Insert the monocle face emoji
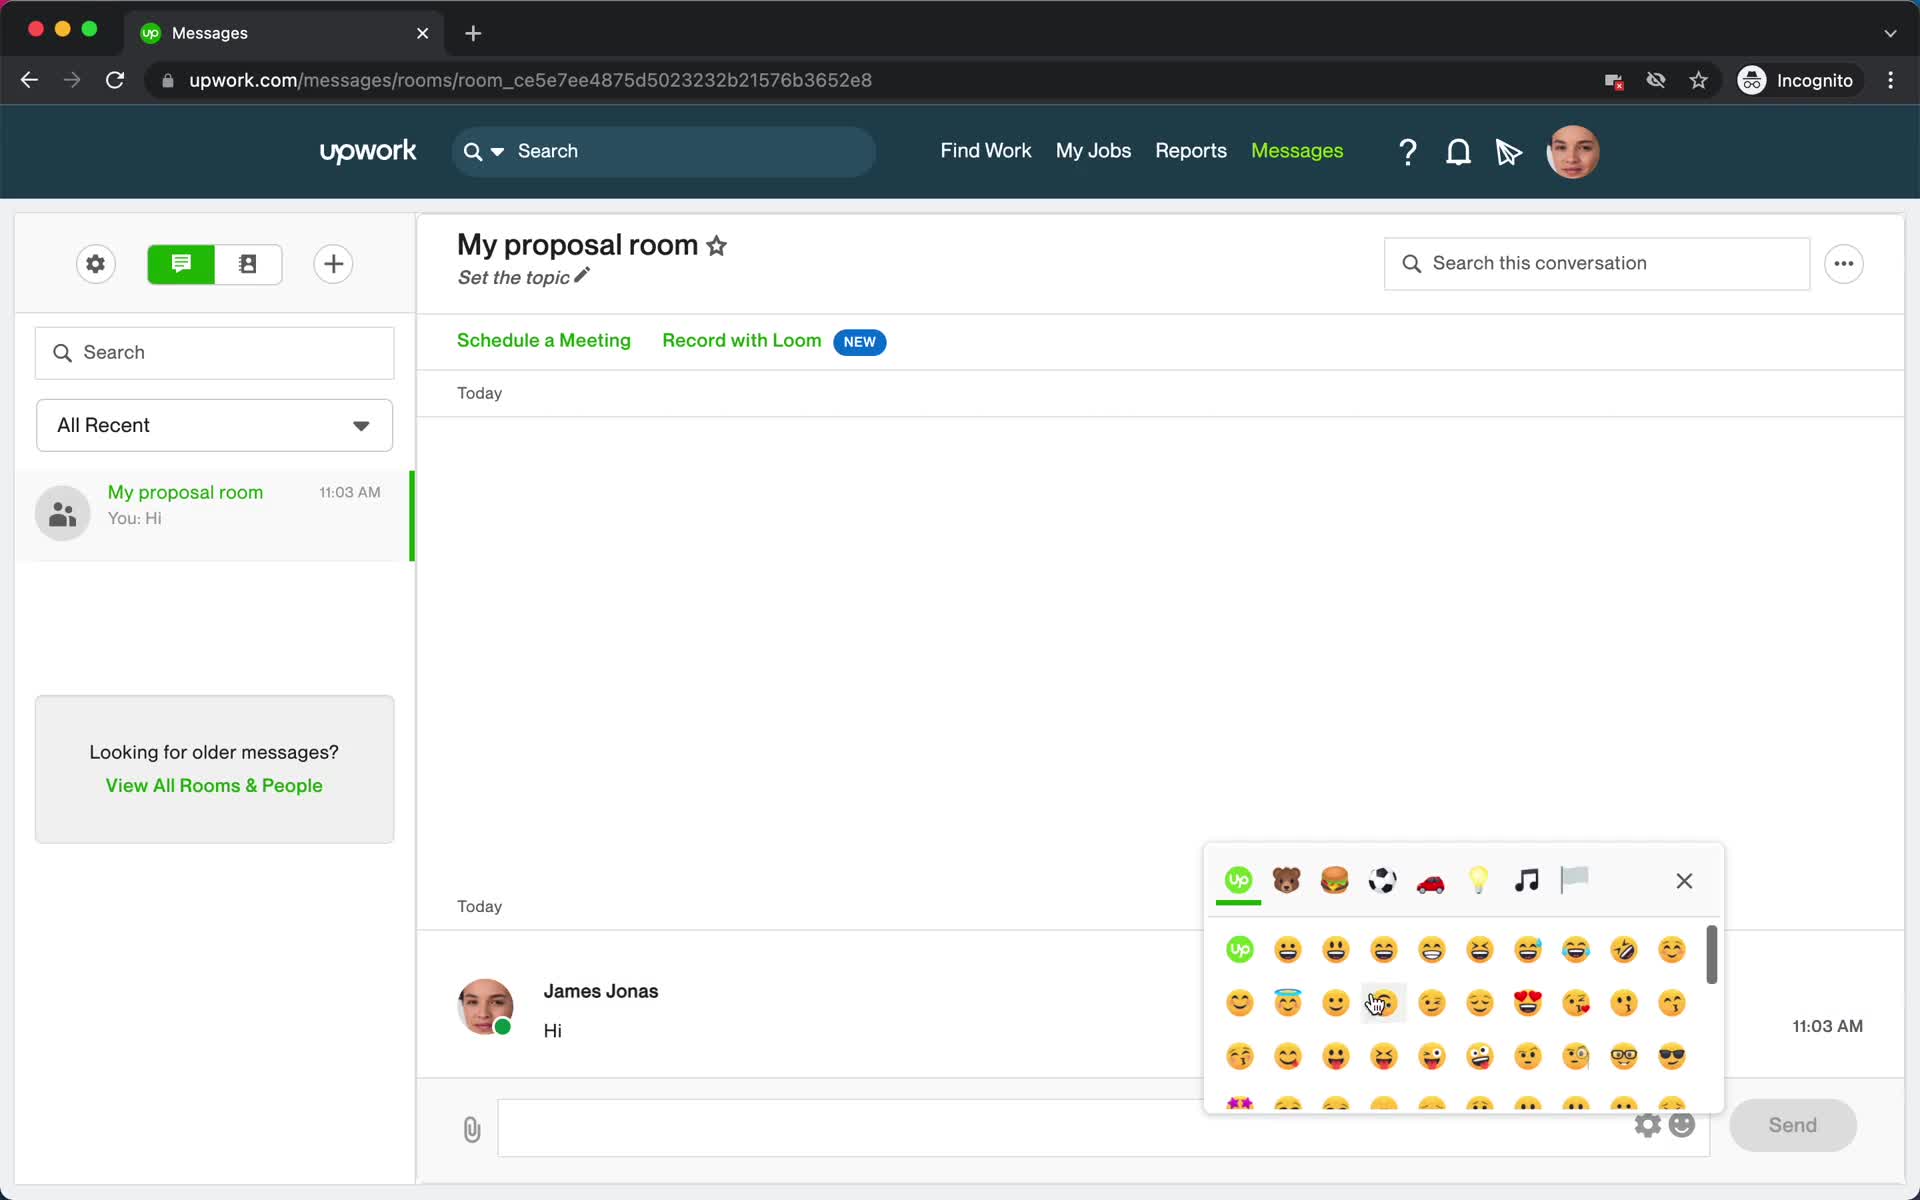This screenshot has height=1200, width=1920. click(x=1576, y=1056)
